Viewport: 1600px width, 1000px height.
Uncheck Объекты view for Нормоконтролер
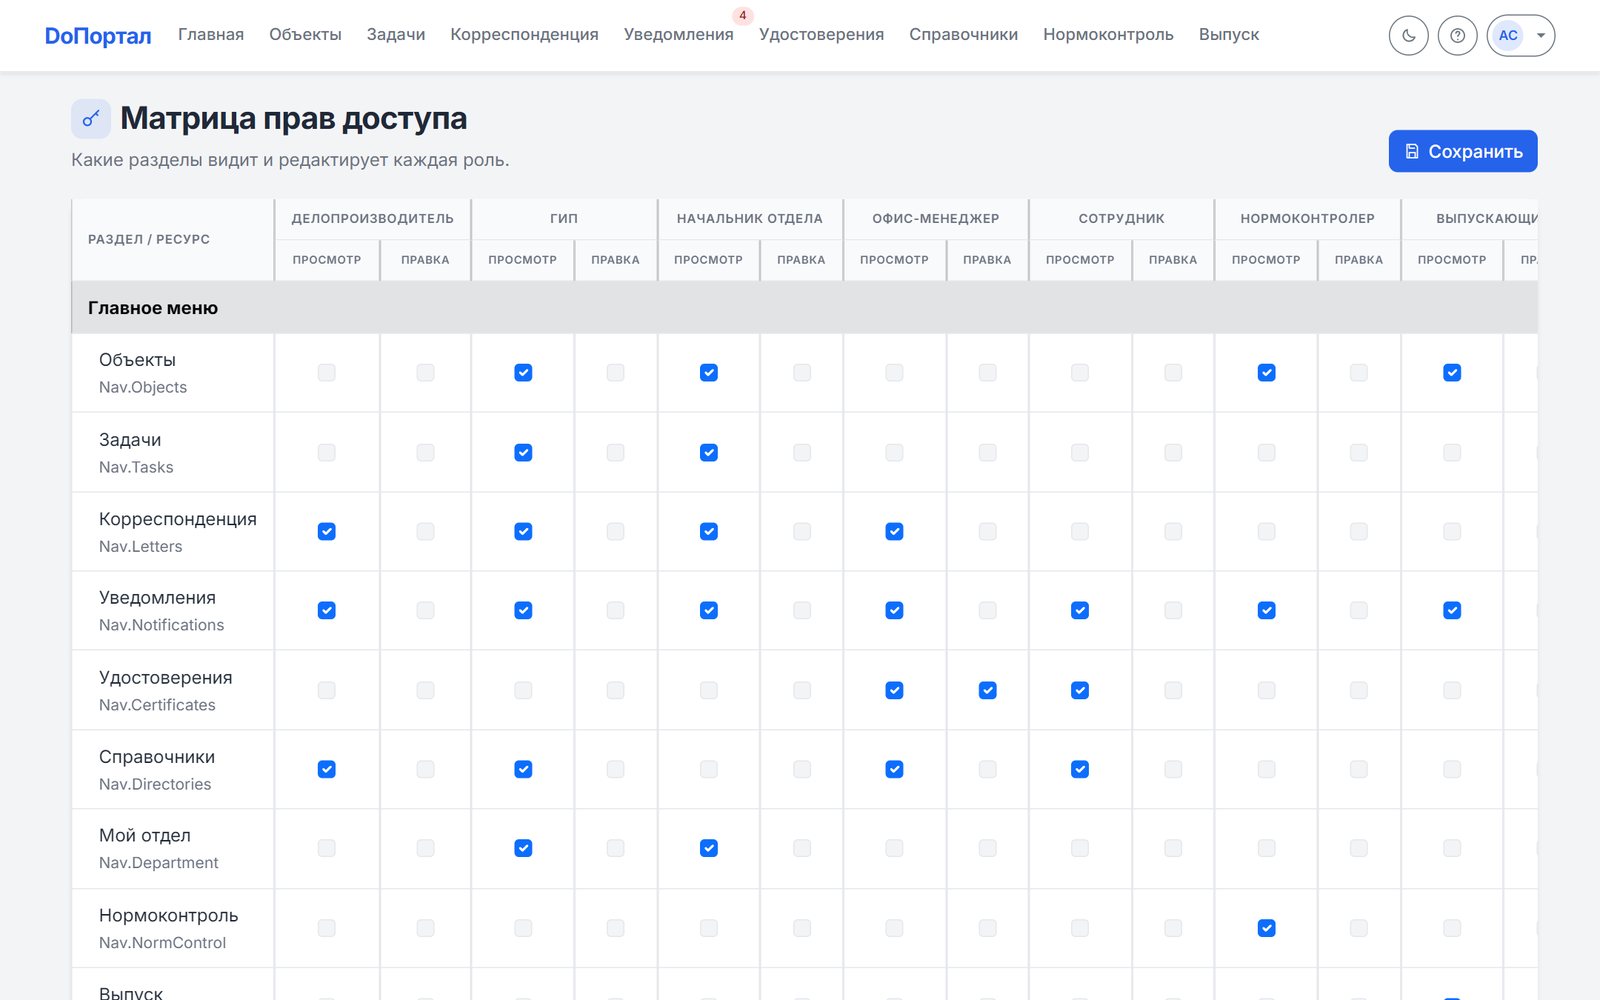pos(1266,373)
